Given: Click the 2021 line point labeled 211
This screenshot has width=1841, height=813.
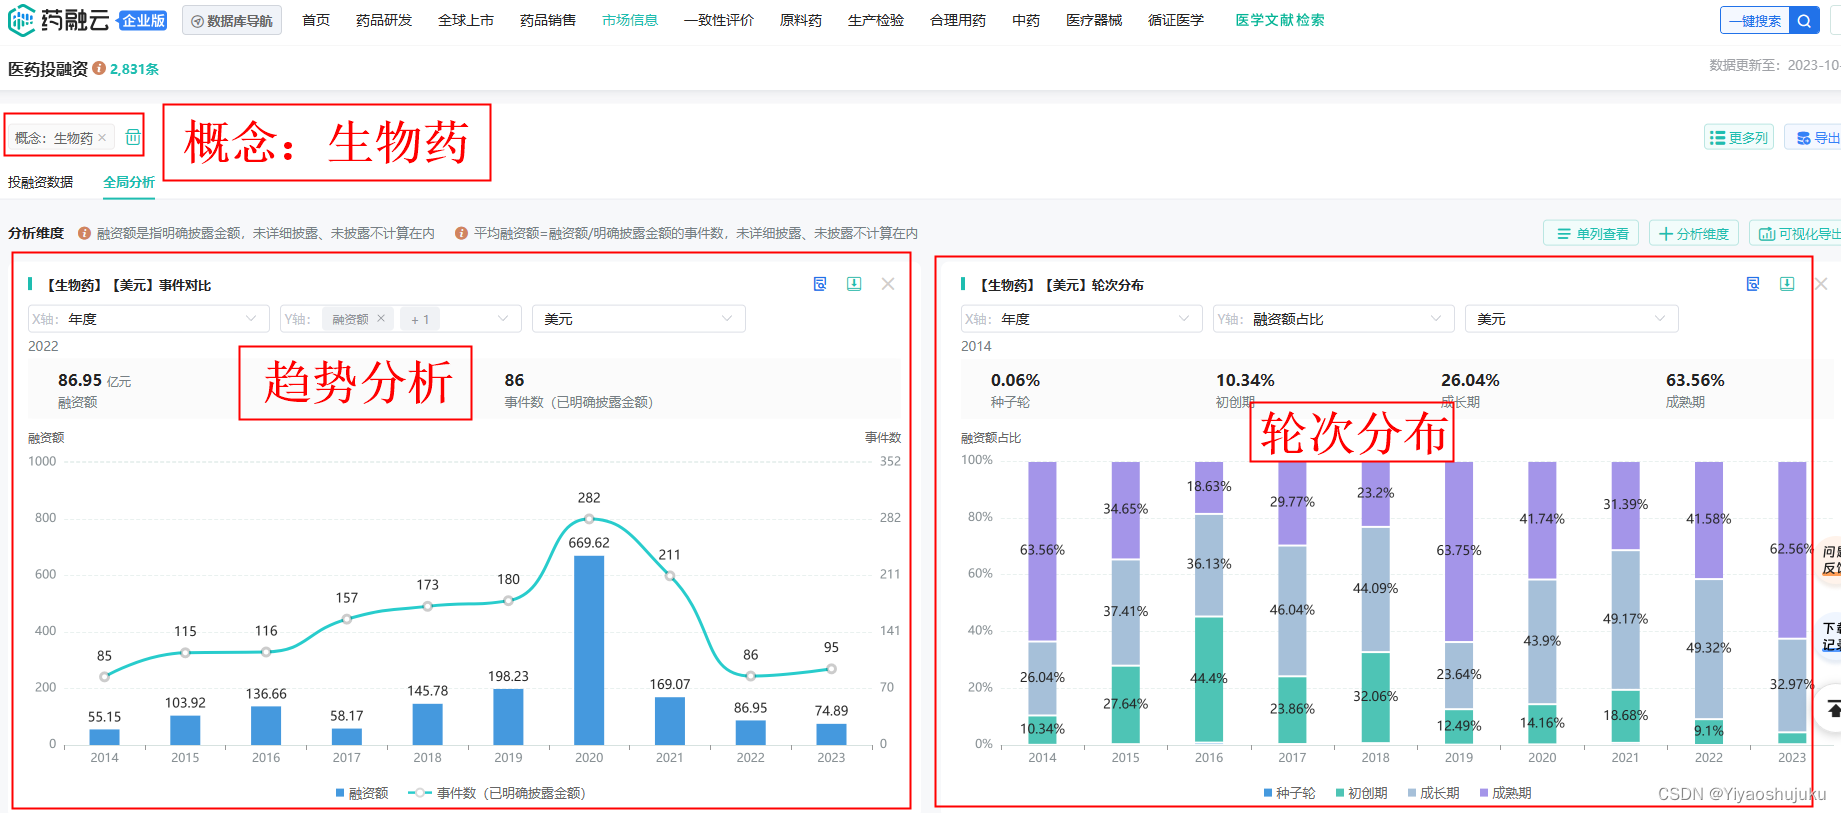Looking at the screenshot, I should point(670,576).
